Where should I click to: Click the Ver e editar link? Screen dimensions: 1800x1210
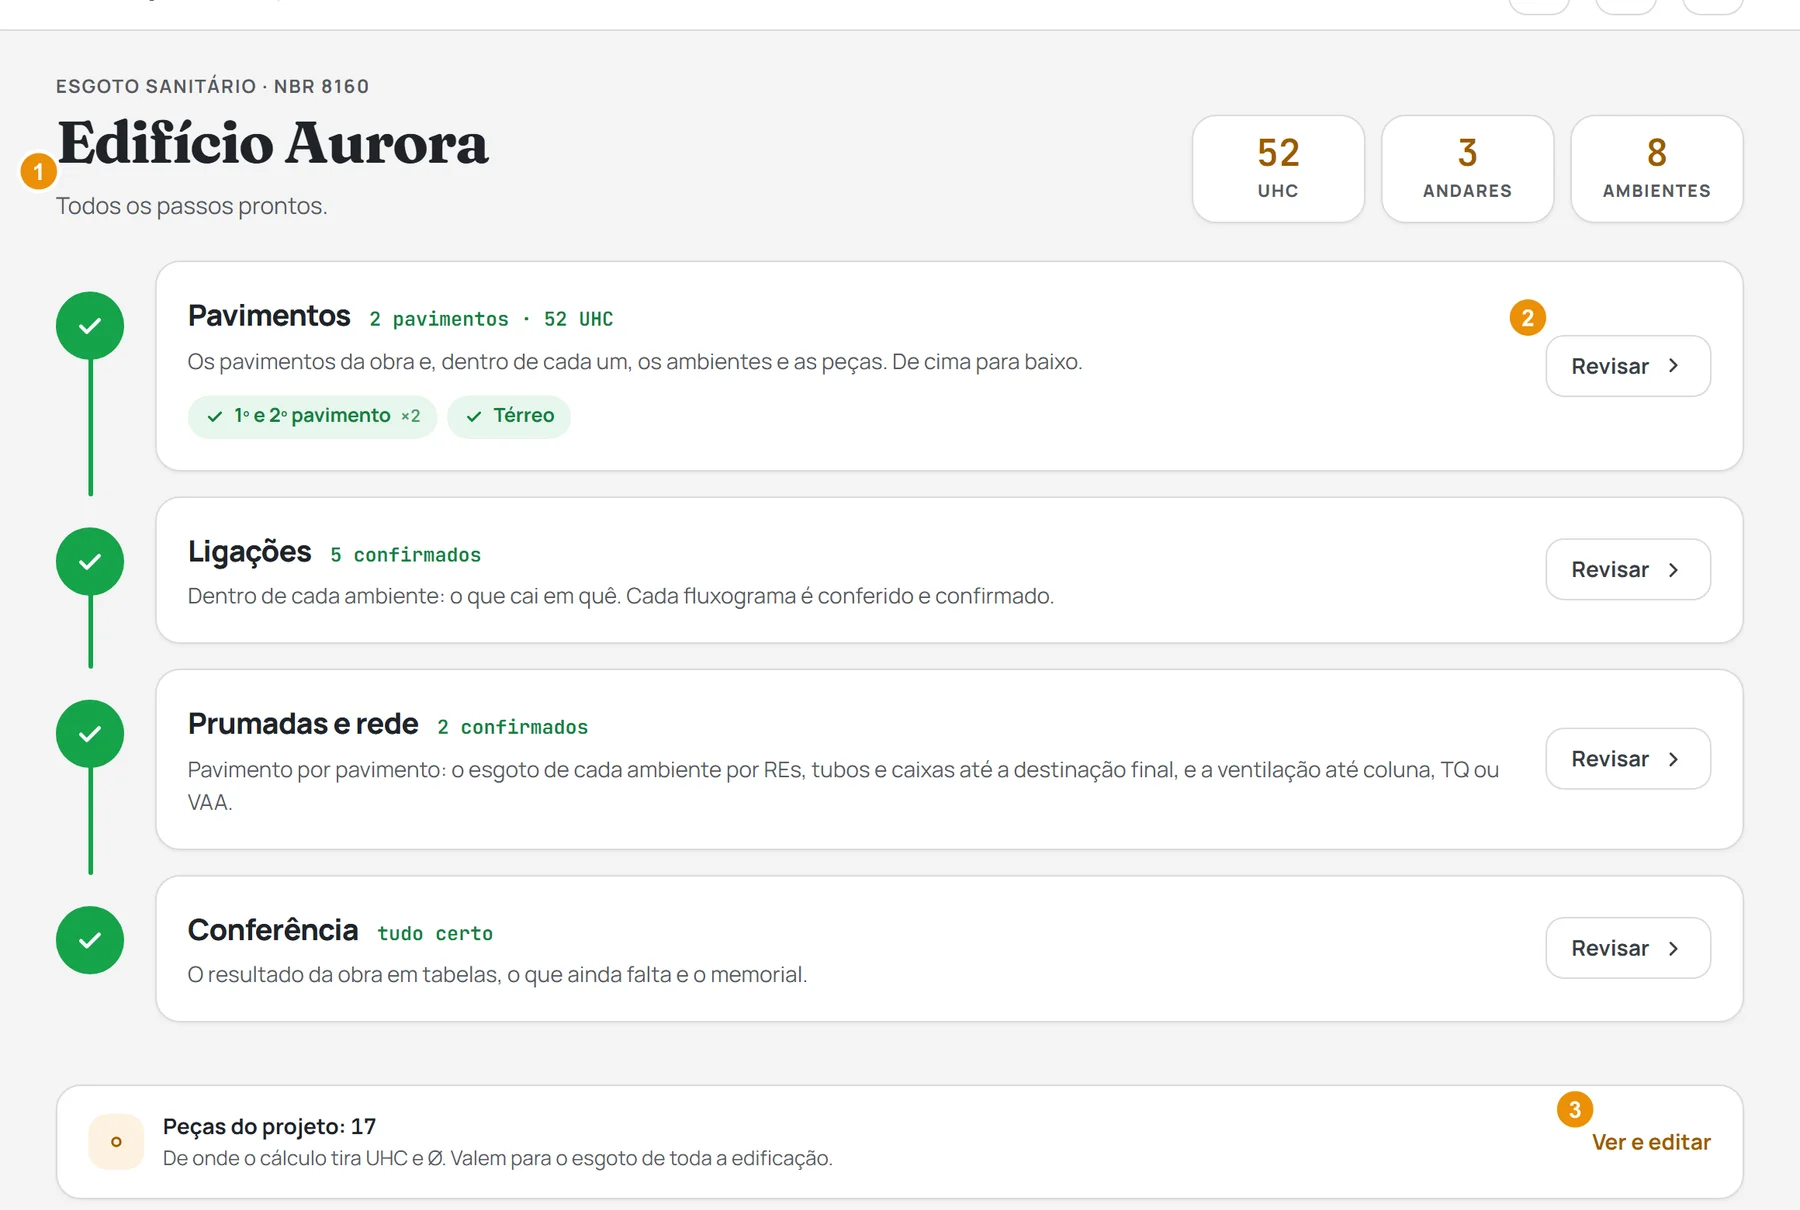tap(1651, 1142)
